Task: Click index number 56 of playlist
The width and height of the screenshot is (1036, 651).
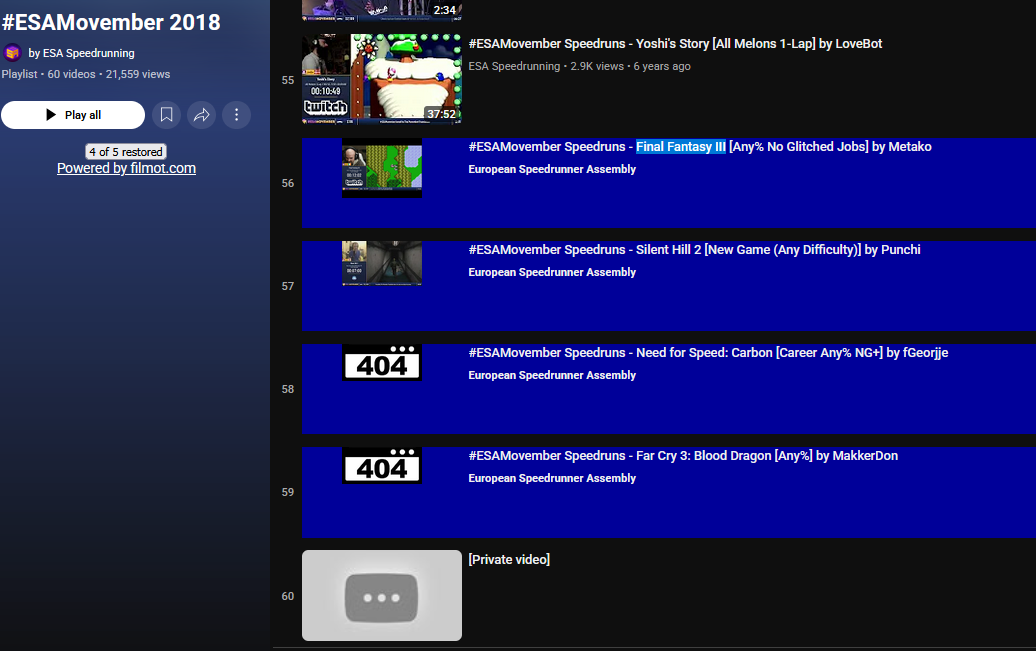Action: coord(288,183)
